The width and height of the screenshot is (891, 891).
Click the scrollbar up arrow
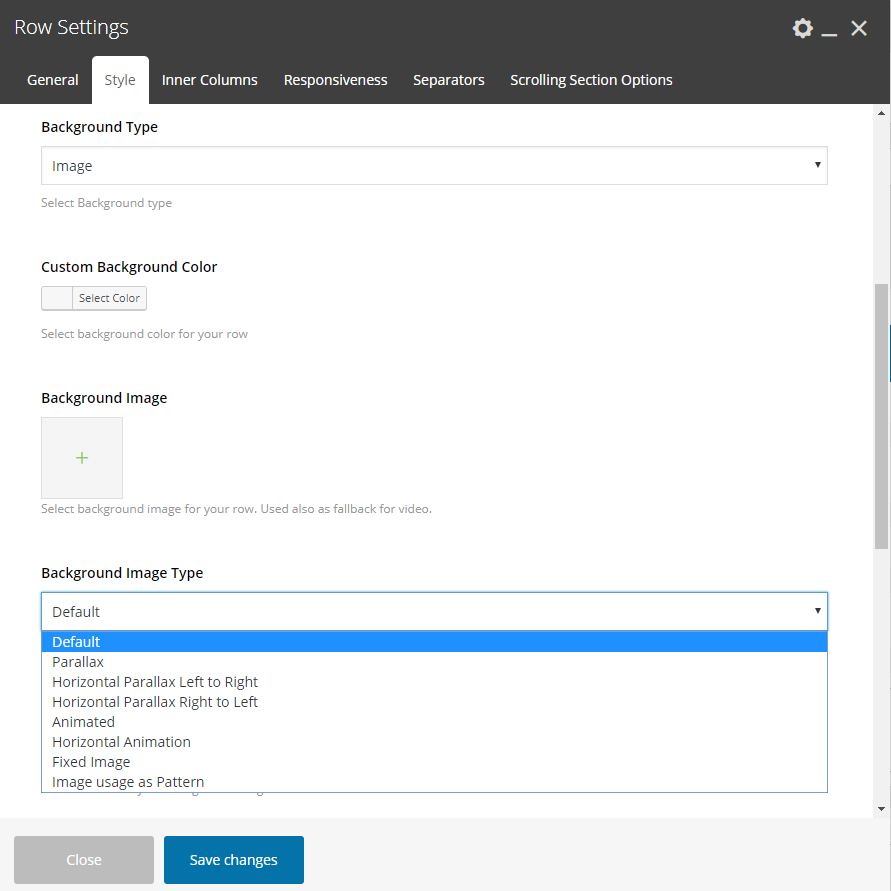tap(881, 114)
